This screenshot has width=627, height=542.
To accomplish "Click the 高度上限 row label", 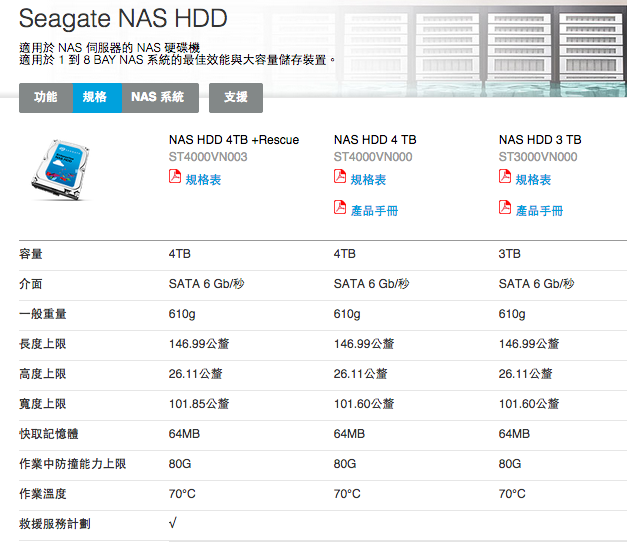I will click(x=43, y=374).
